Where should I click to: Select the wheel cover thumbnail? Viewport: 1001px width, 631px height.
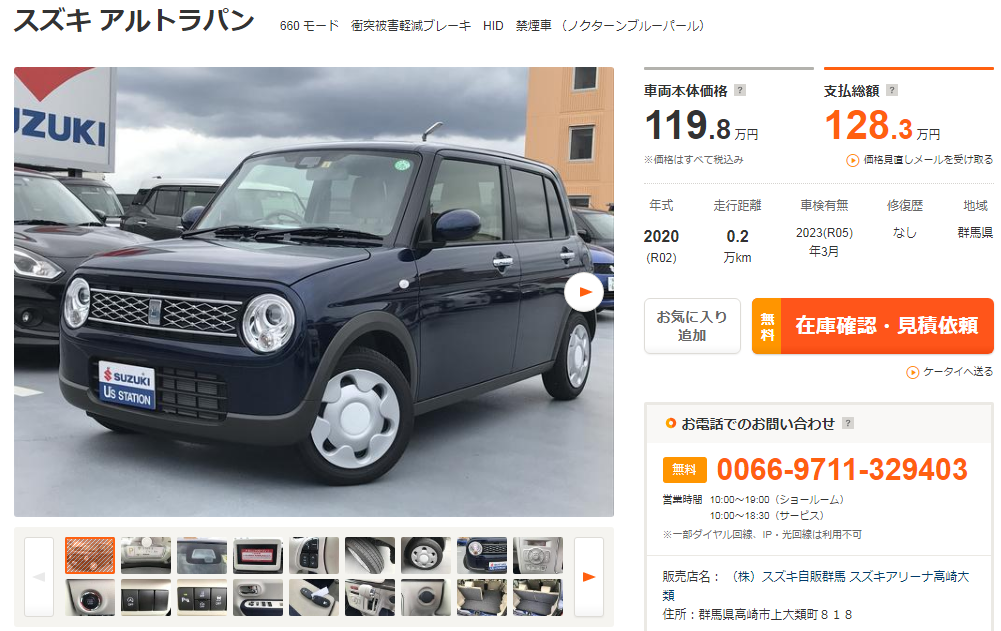(426, 555)
